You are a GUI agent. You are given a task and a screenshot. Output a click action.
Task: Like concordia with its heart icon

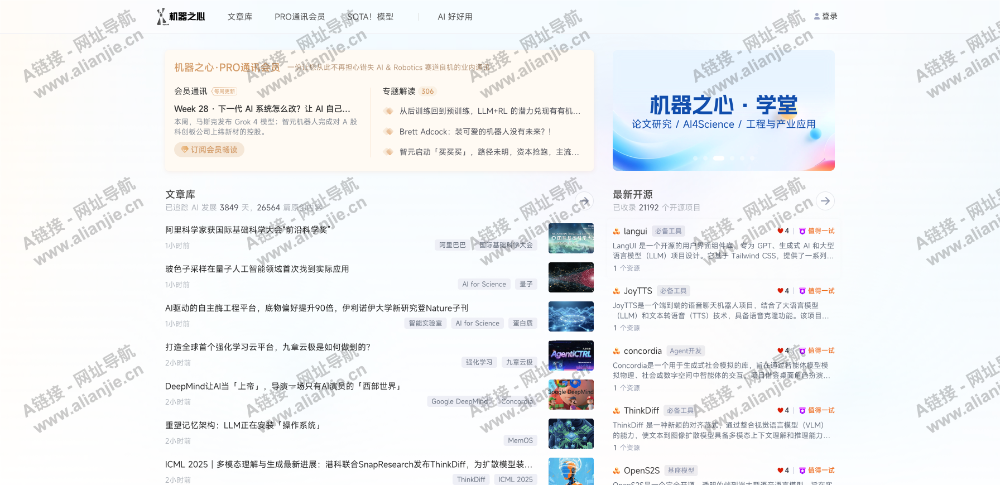coord(780,351)
